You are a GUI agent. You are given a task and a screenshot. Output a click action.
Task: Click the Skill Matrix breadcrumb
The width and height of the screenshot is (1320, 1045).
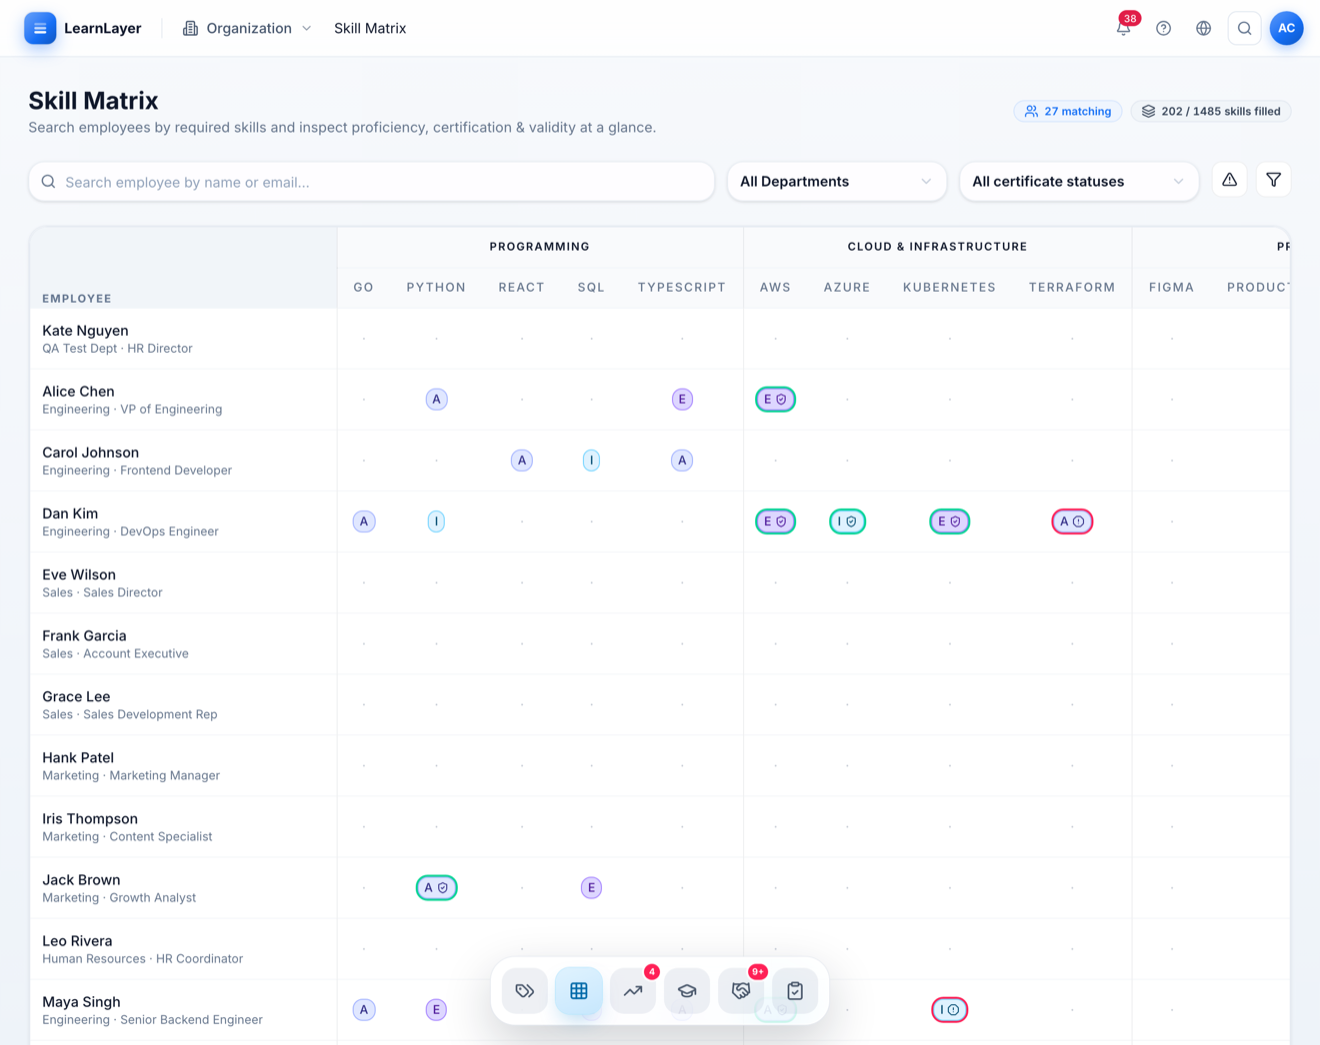[x=370, y=28]
